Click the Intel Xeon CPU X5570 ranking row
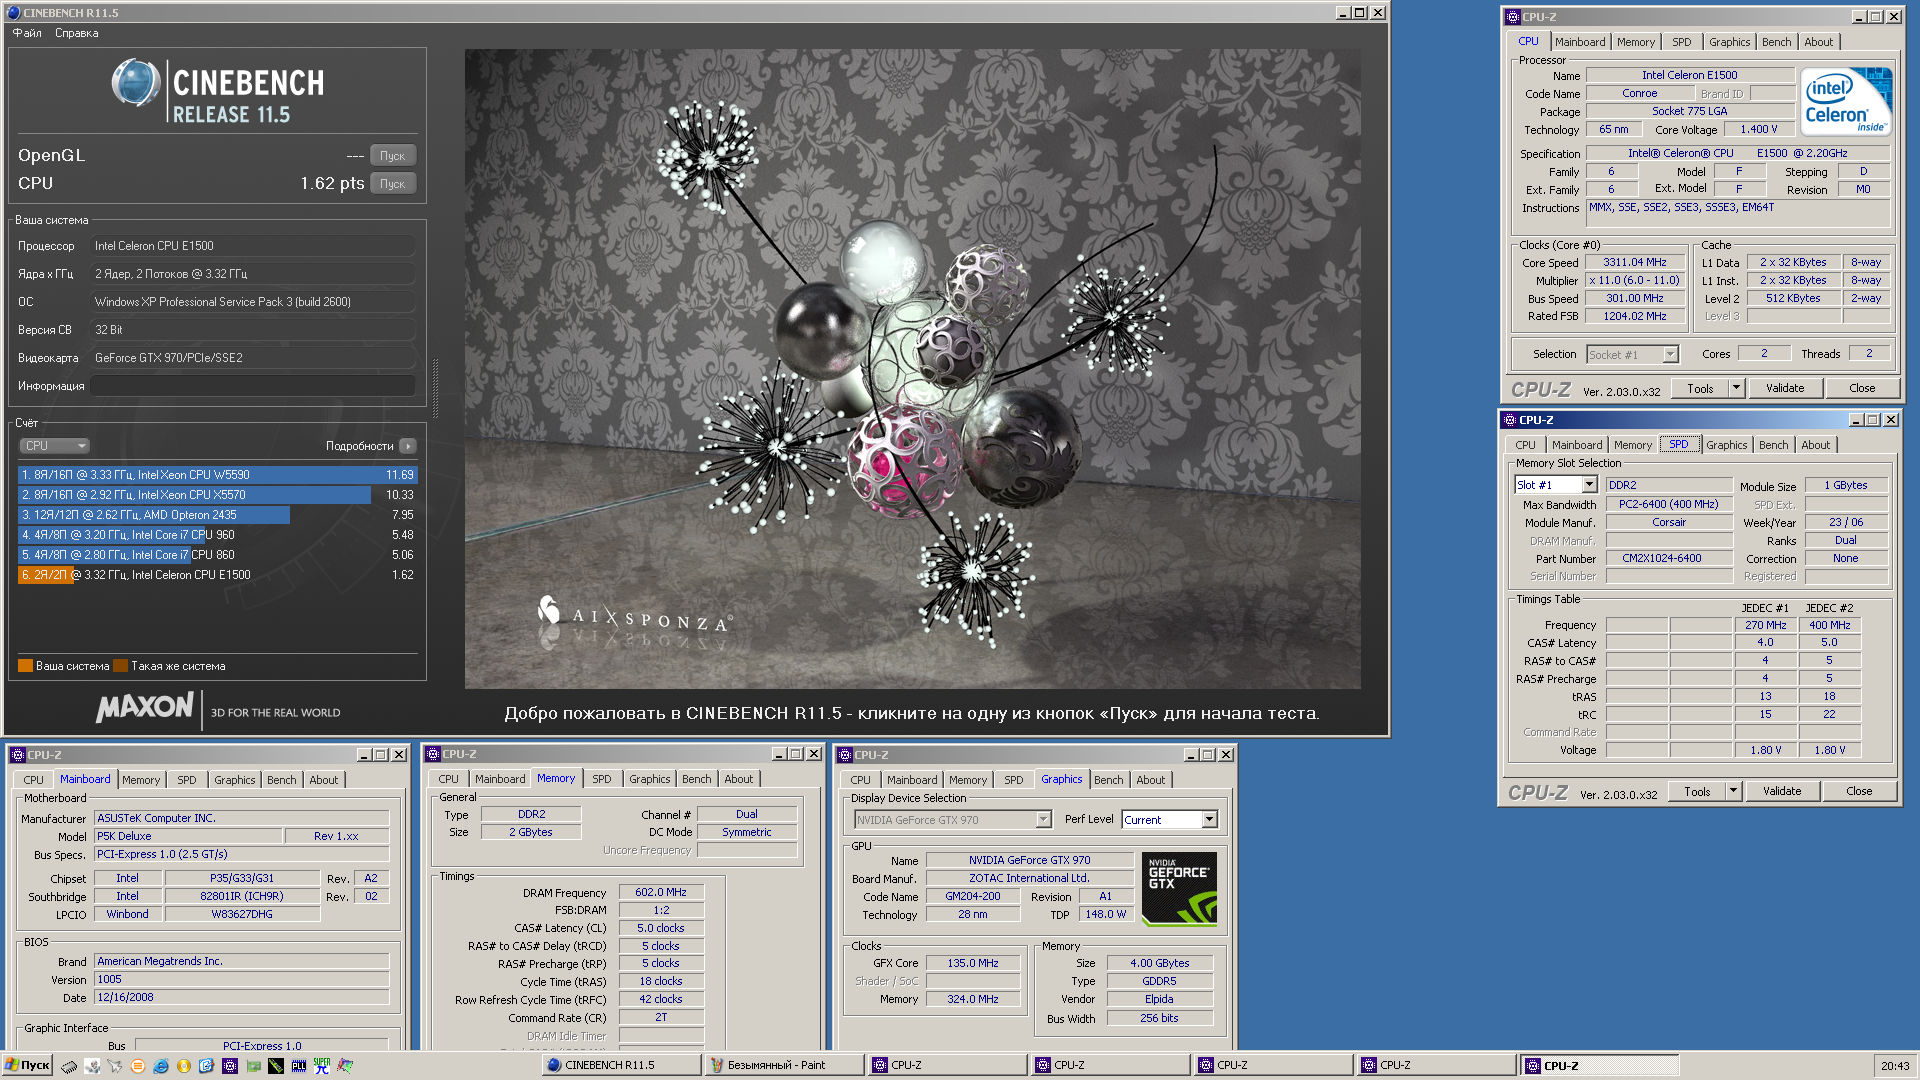Screen dimensions: 1920x1080 pos(217,495)
